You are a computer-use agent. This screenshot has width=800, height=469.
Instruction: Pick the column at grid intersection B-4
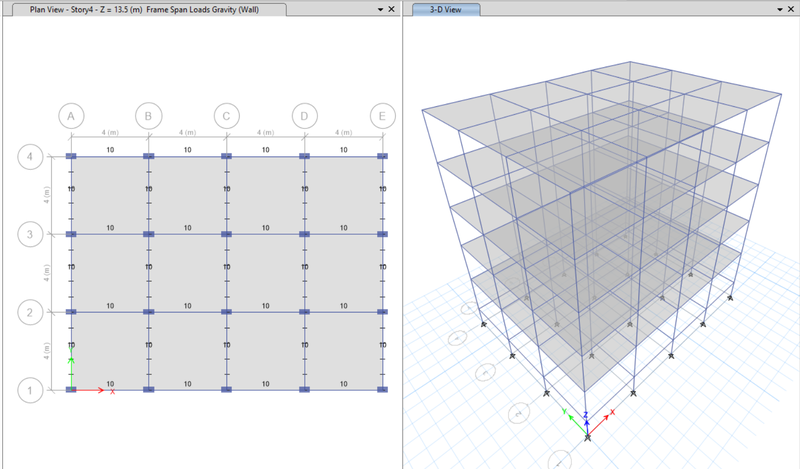coord(148,156)
